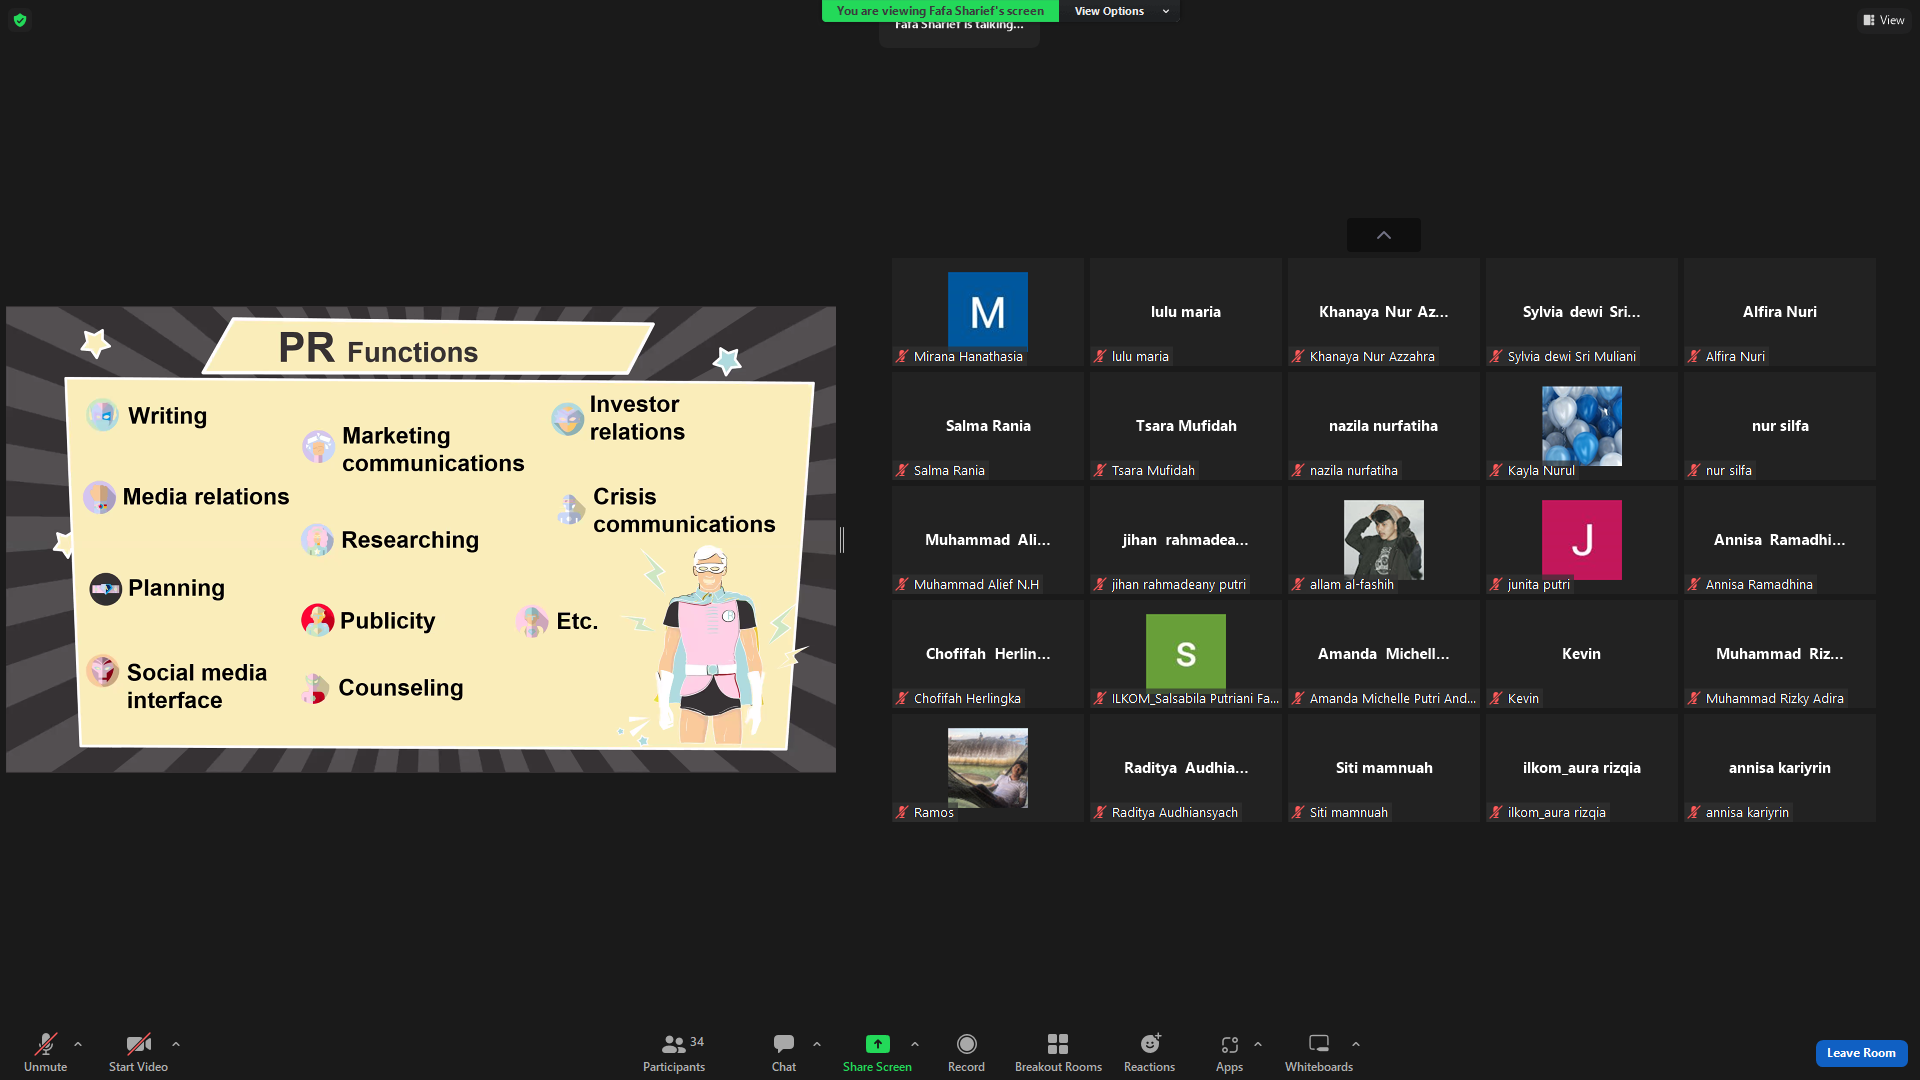Viewport: 1920px width, 1080px height.
Task: Click the Social media interface icon
Action: [102, 671]
